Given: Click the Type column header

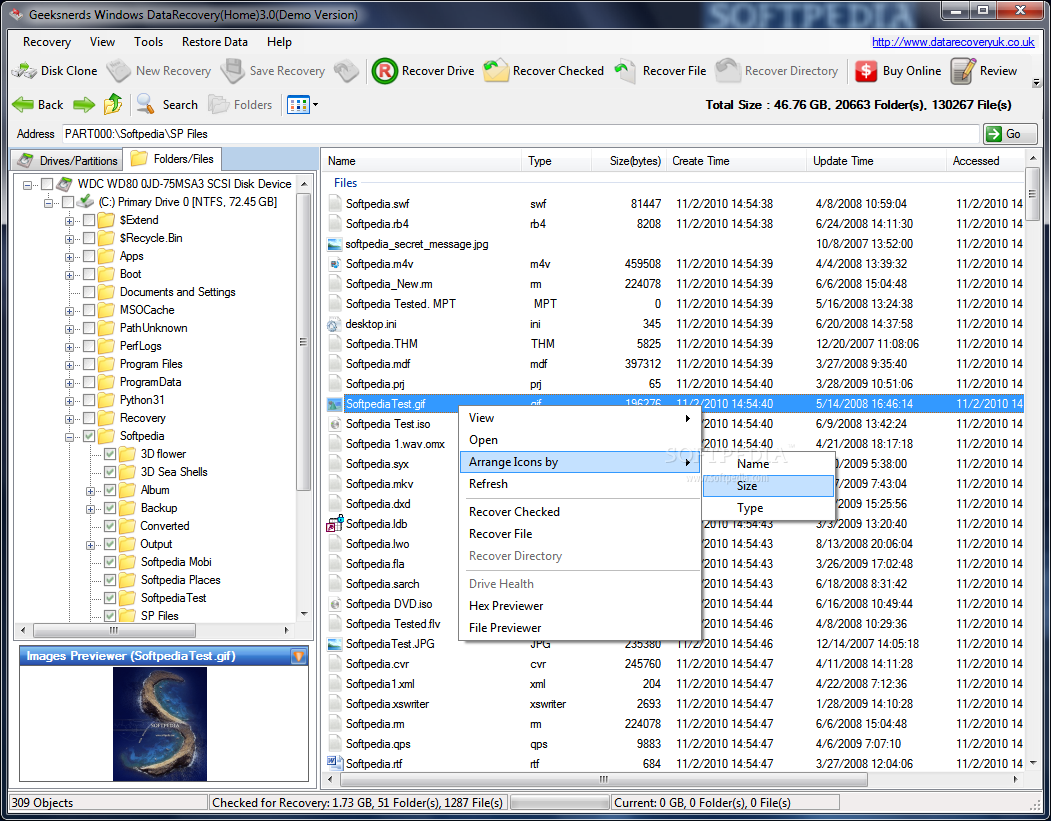Looking at the screenshot, I should click(x=556, y=161).
